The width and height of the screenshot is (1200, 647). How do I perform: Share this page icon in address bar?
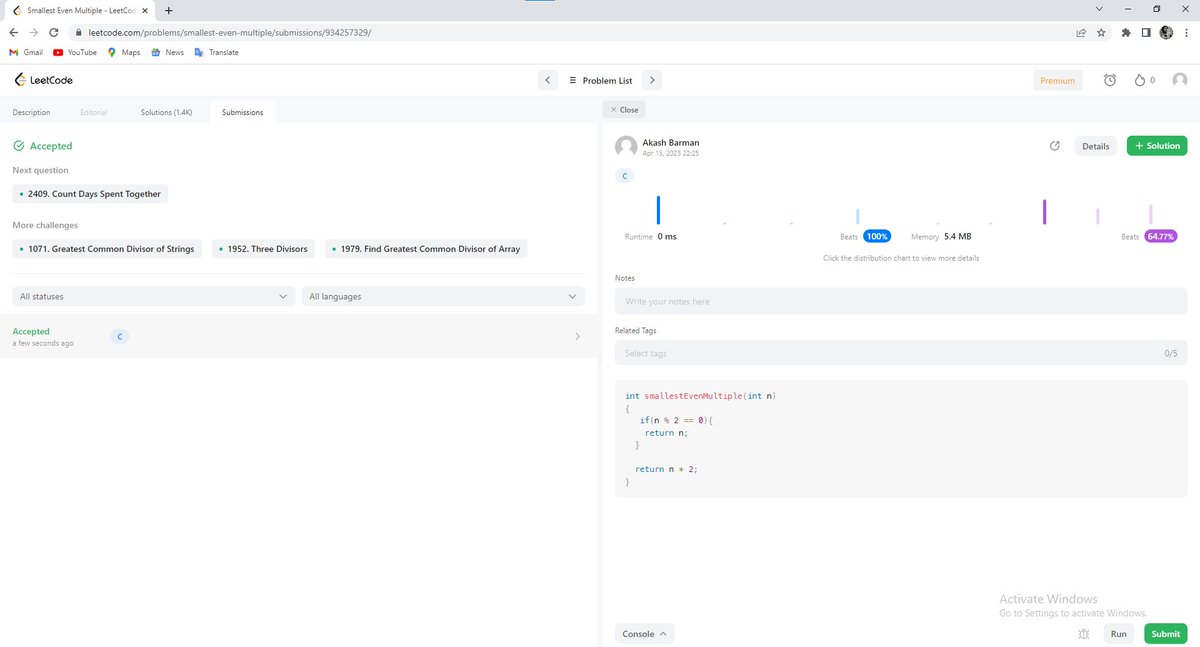tap(1081, 32)
